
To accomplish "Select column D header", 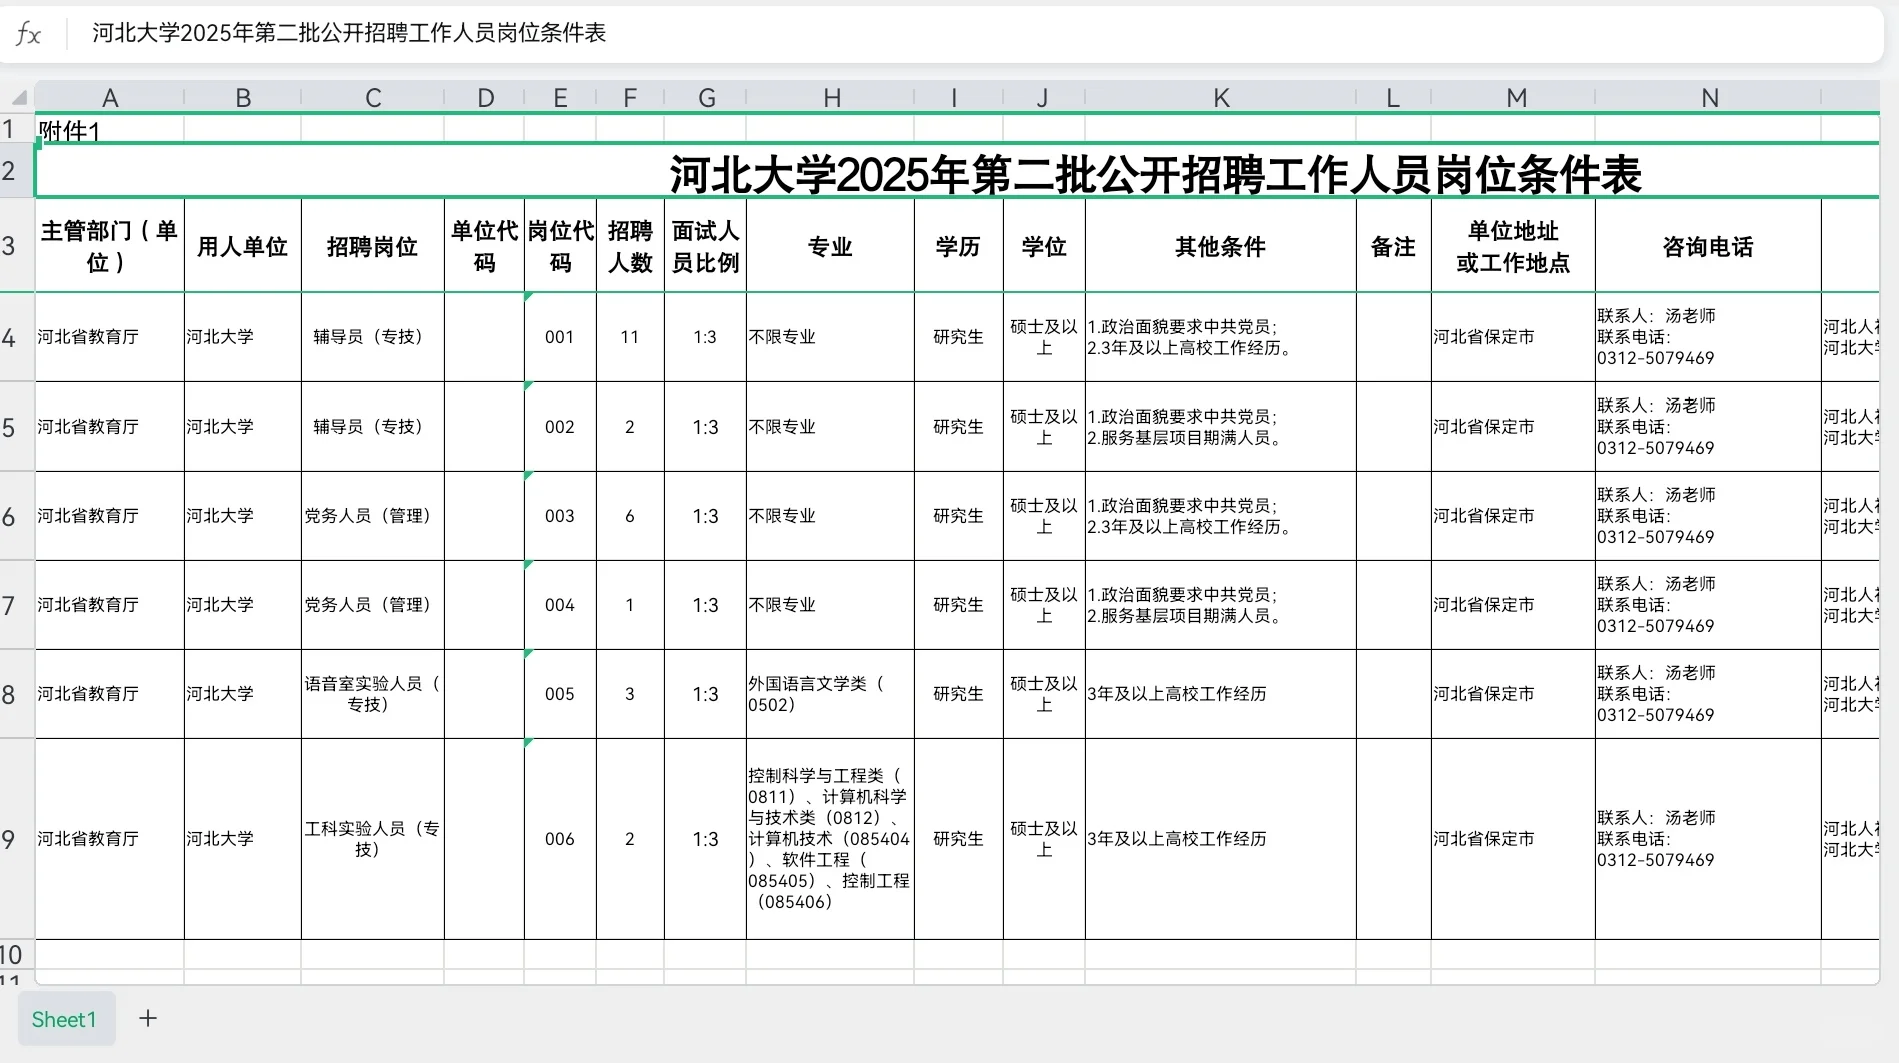I will pos(485,97).
